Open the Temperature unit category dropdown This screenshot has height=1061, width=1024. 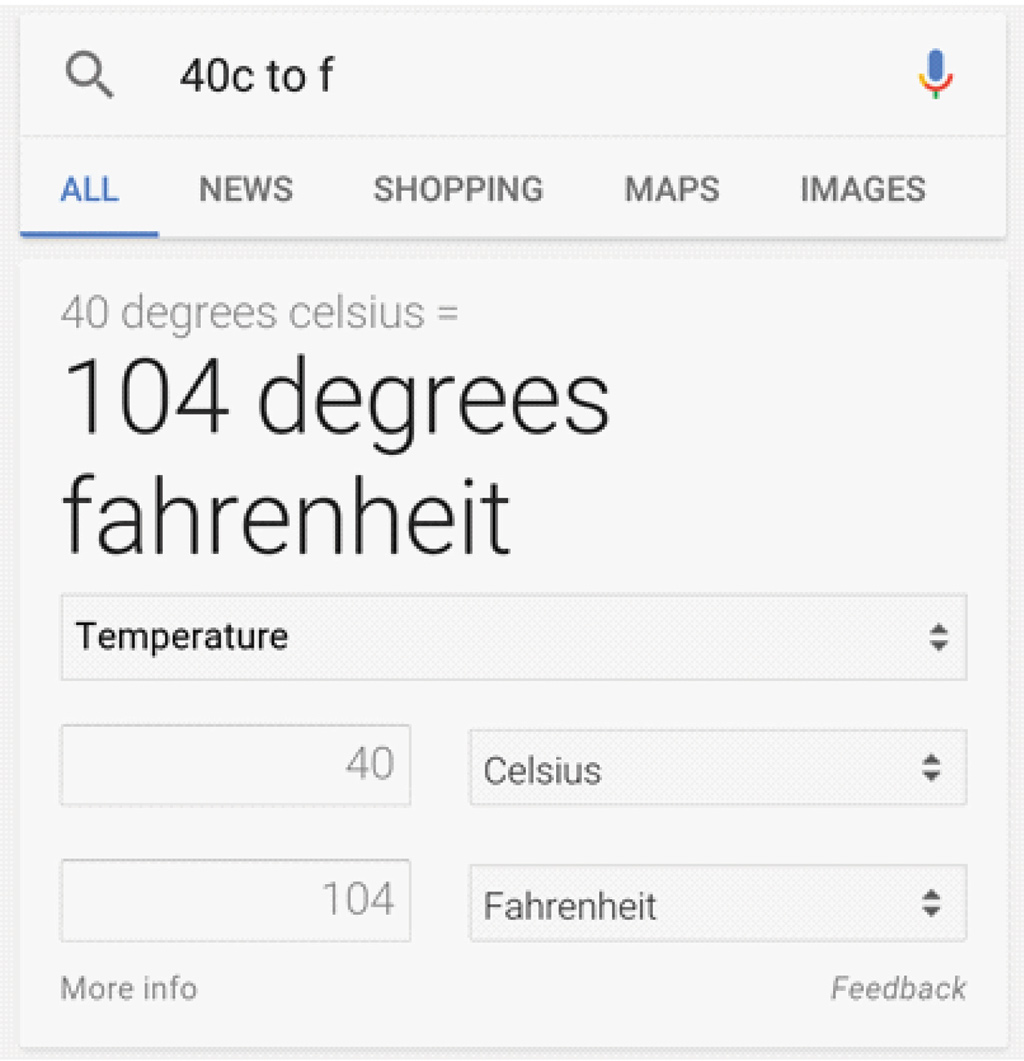[x=514, y=637]
